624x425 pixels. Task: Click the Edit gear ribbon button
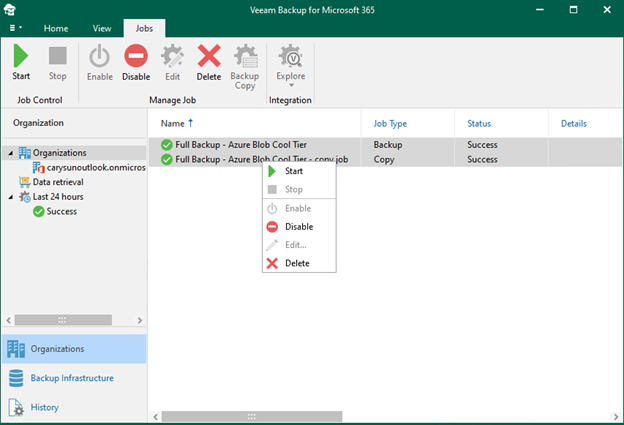click(x=172, y=62)
